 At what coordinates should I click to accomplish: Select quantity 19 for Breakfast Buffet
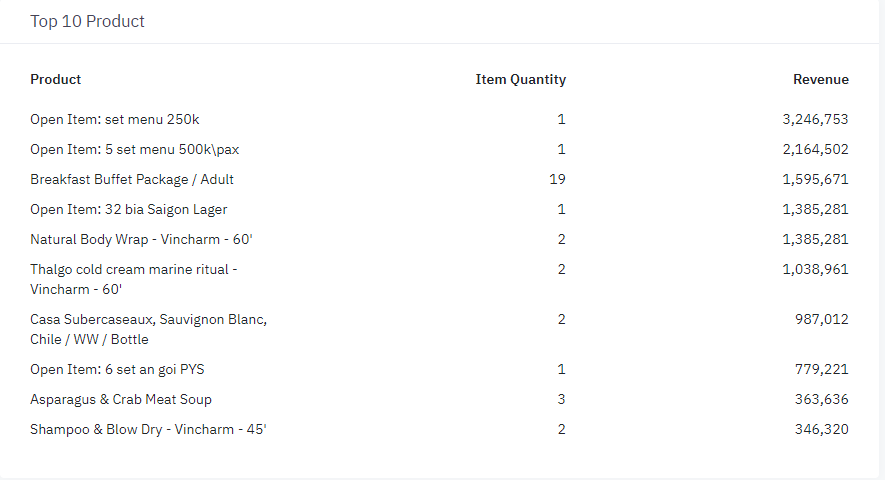point(557,179)
